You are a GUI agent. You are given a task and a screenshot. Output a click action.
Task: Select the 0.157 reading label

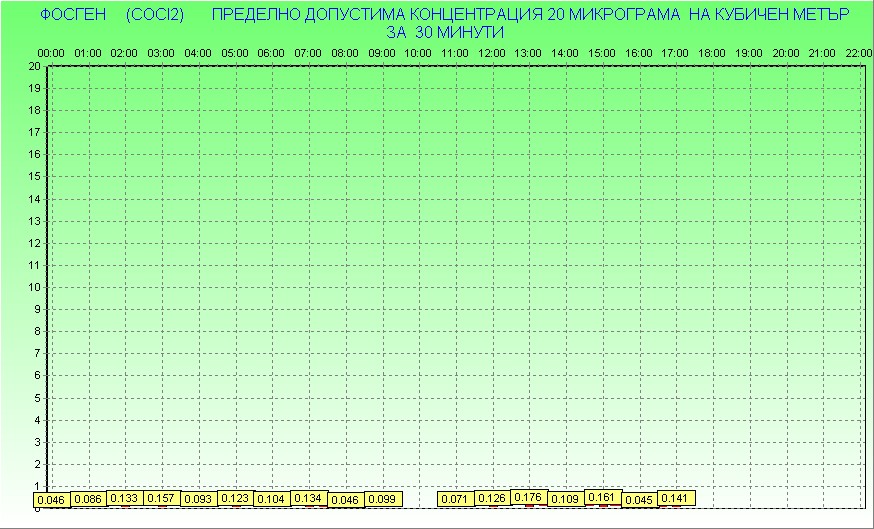click(x=162, y=498)
